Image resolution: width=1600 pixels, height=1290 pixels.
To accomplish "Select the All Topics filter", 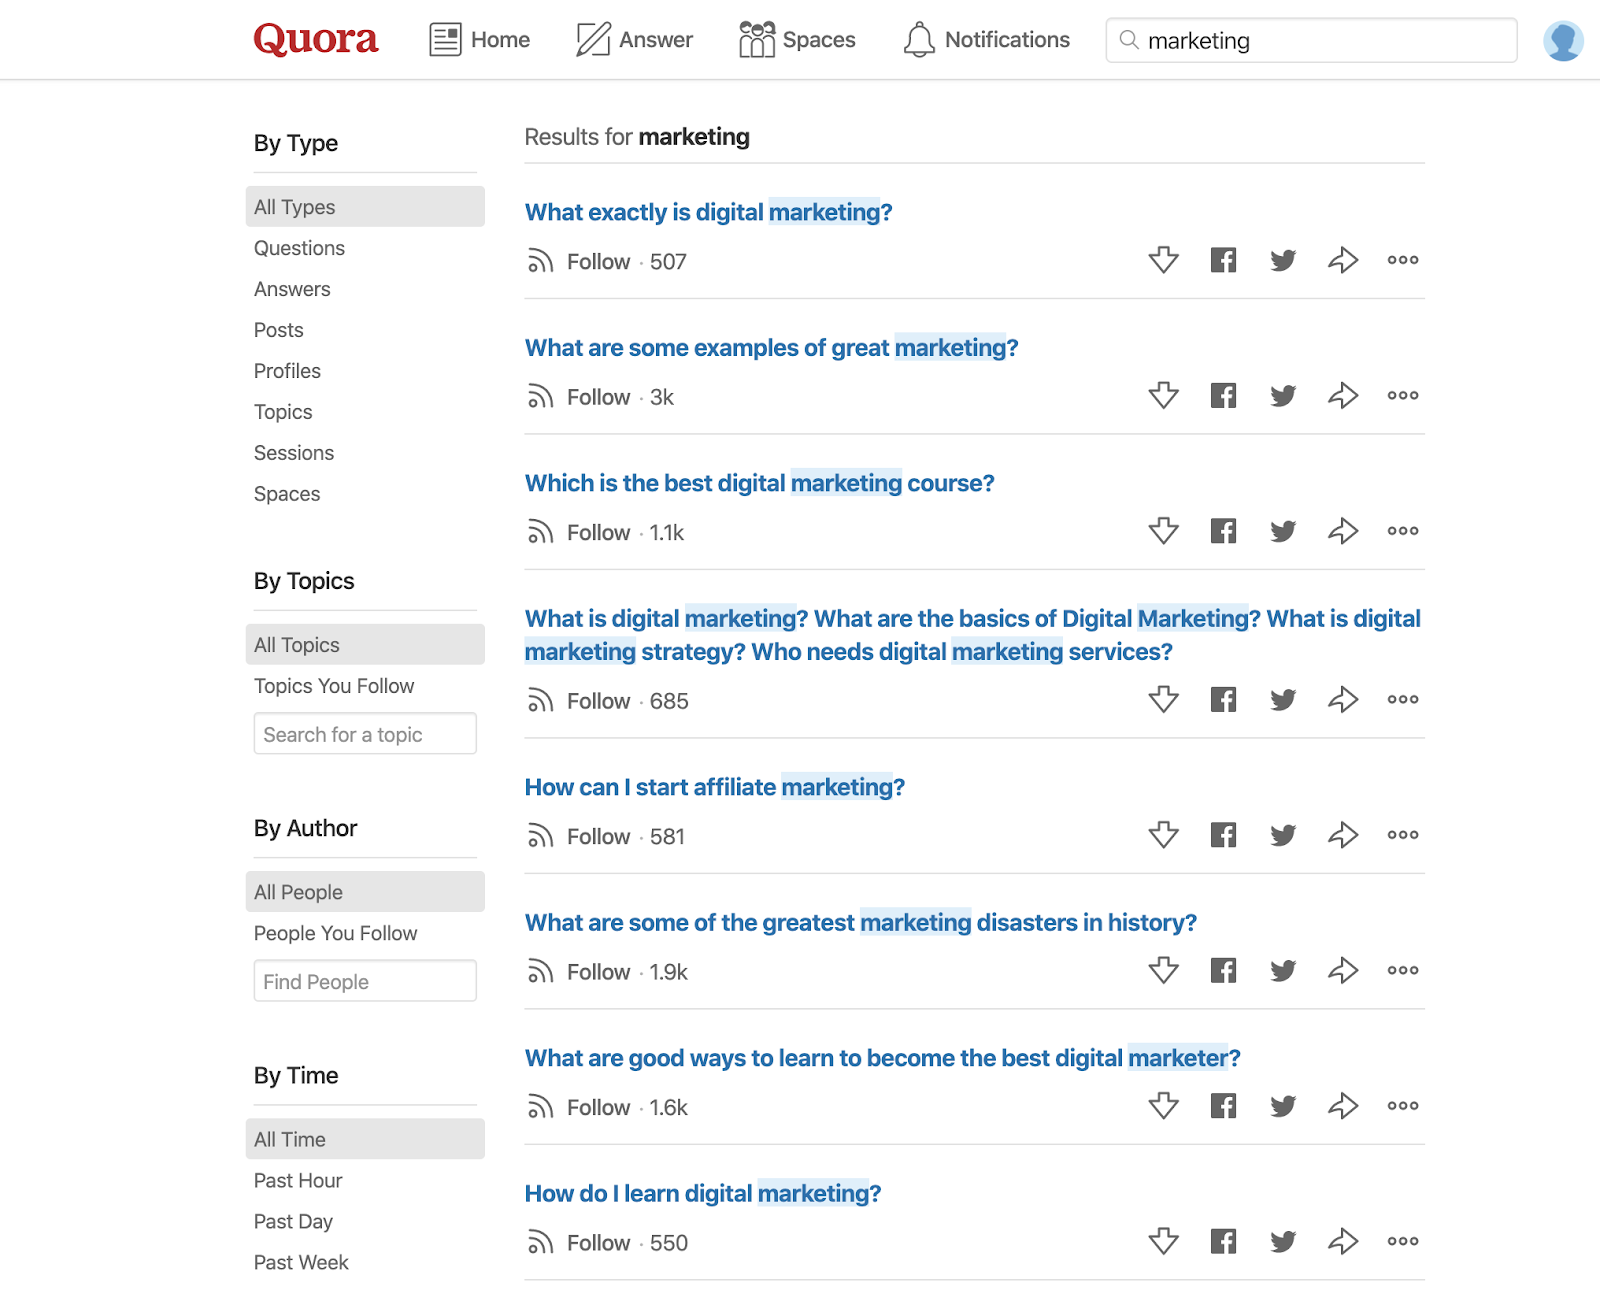I will tap(365, 645).
